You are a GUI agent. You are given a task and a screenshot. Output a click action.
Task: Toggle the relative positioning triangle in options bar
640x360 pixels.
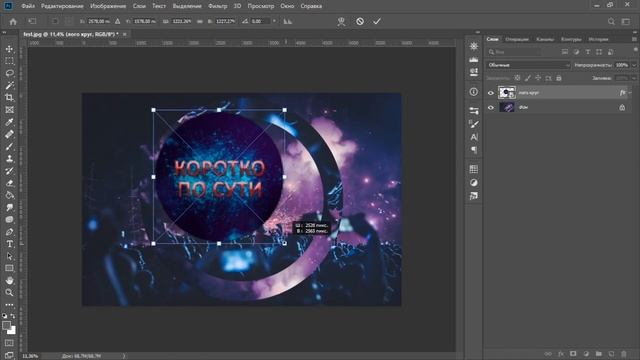point(118,21)
